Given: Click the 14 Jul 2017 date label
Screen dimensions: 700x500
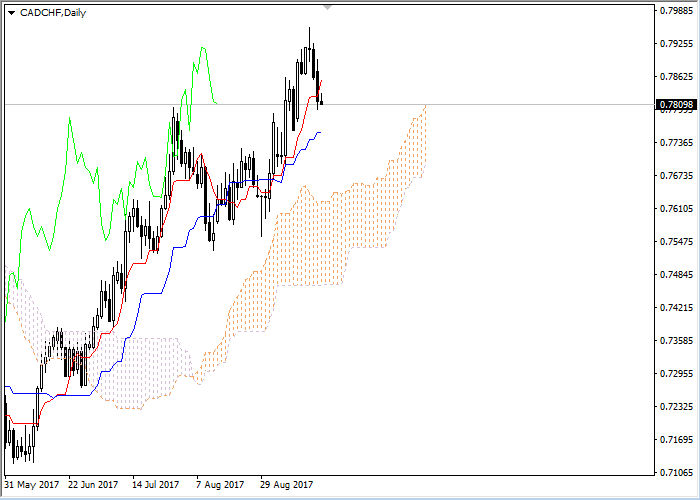Looking at the screenshot, I should pos(155,485).
